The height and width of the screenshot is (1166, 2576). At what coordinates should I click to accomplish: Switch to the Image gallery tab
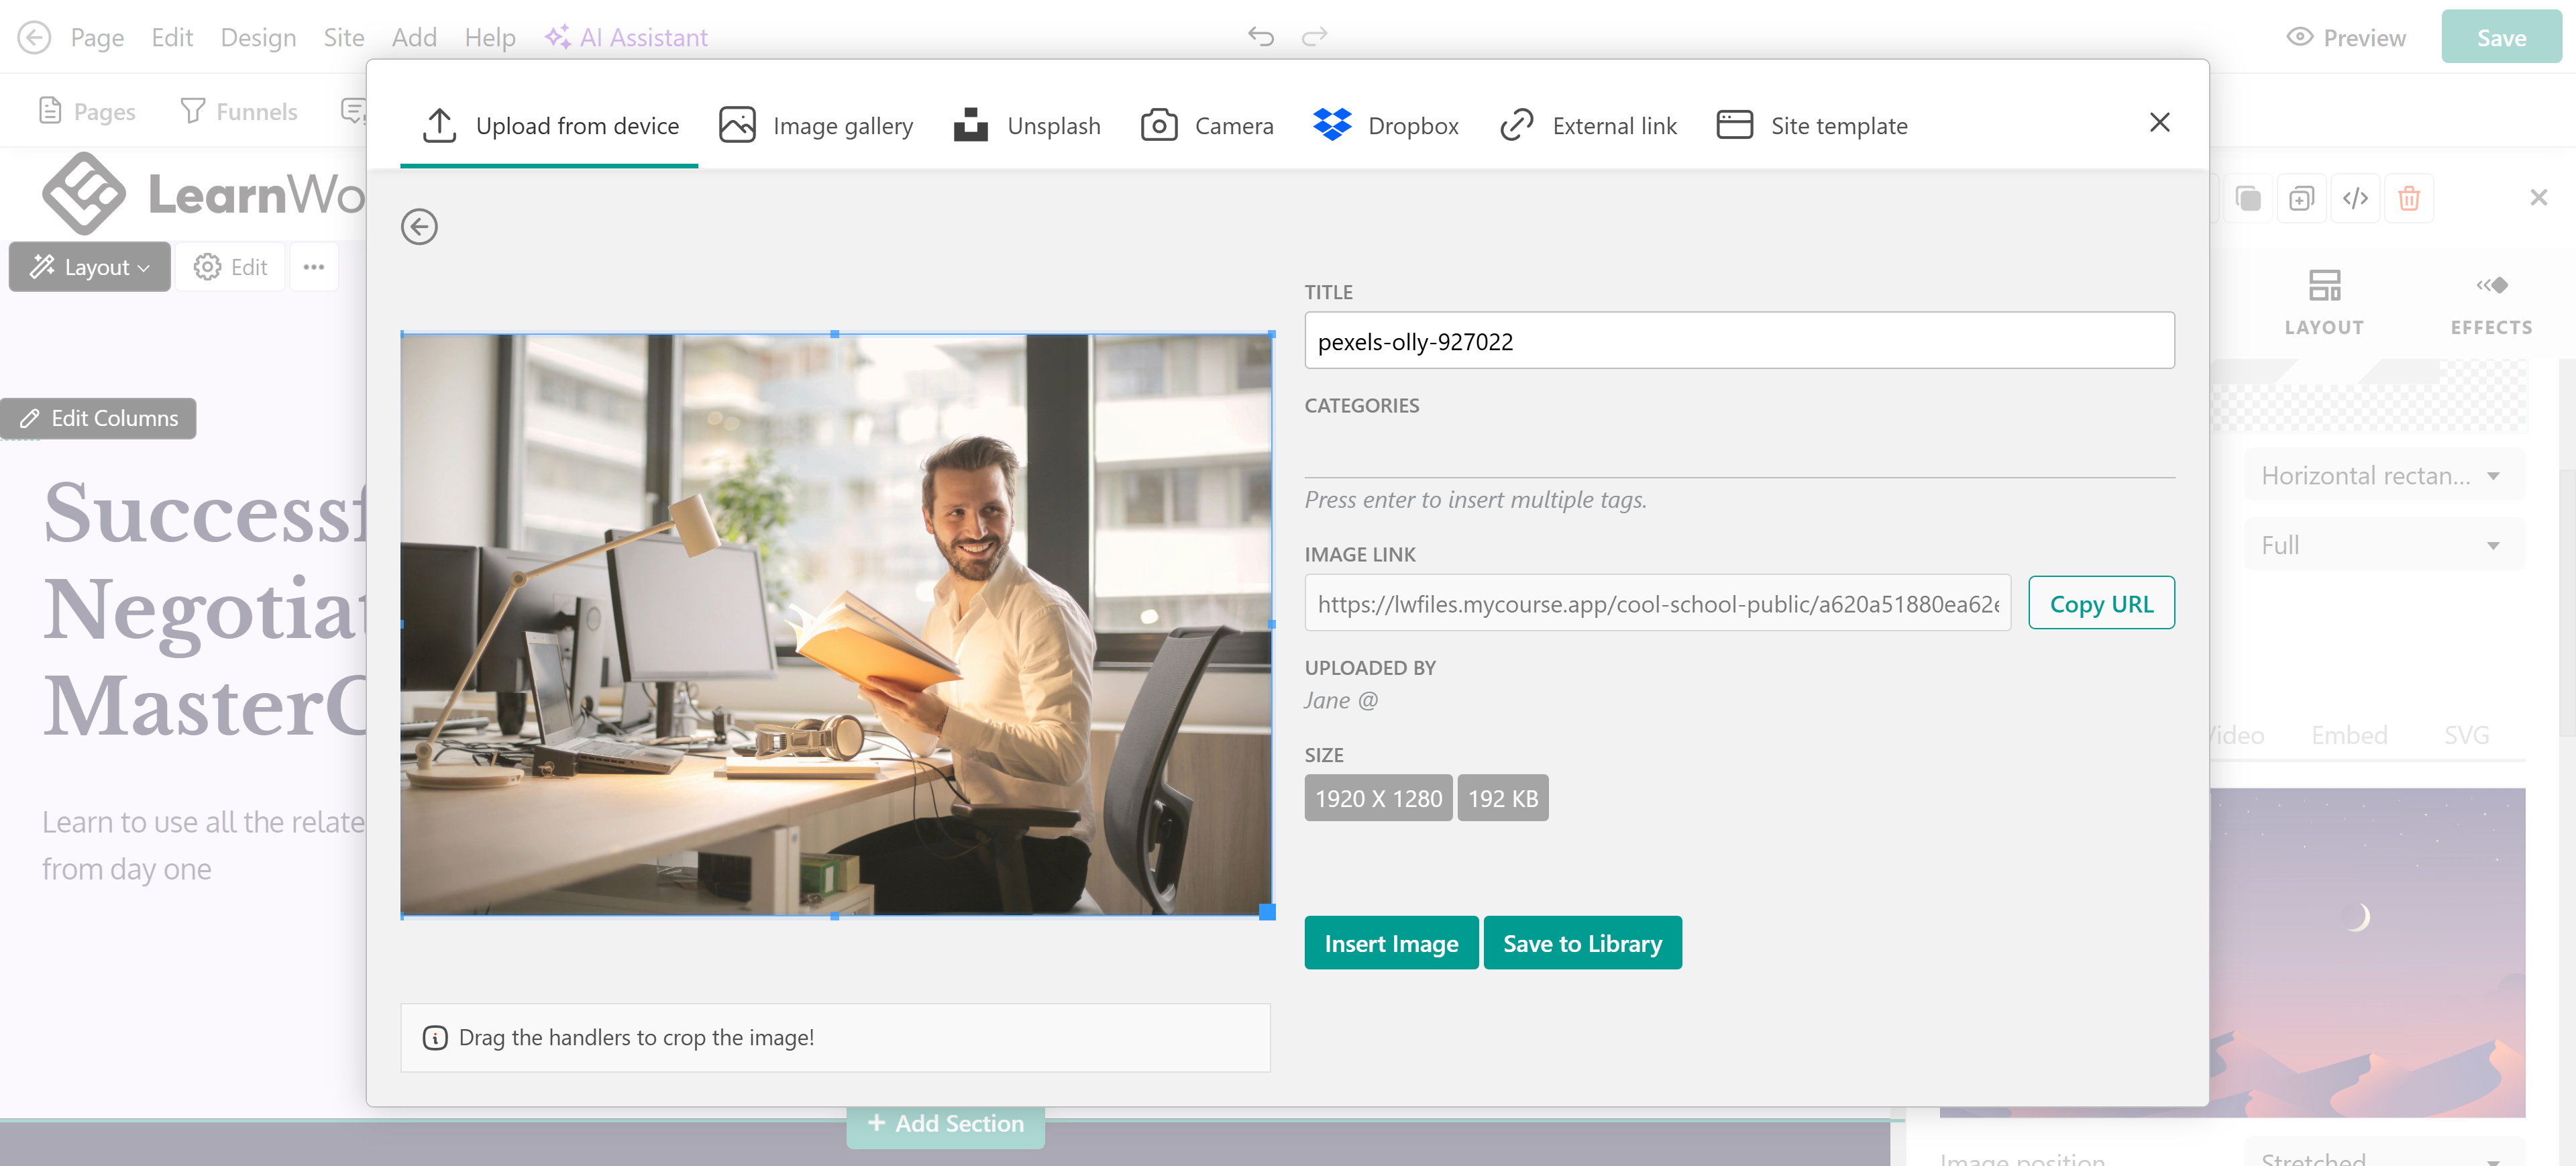pyautogui.click(x=816, y=125)
